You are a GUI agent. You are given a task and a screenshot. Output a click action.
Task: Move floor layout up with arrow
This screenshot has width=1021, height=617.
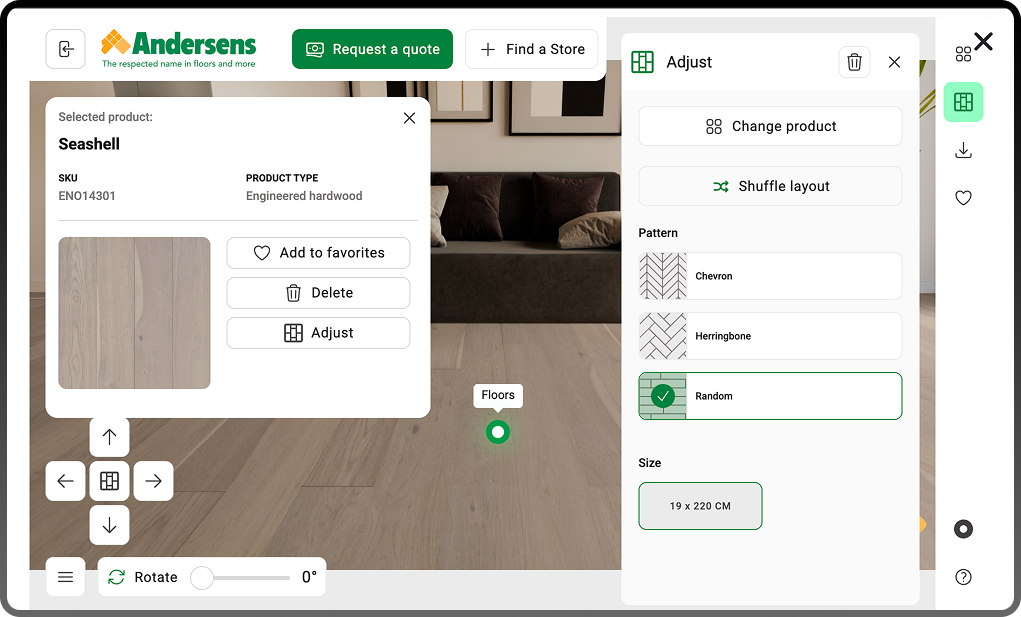[x=109, y=437]
